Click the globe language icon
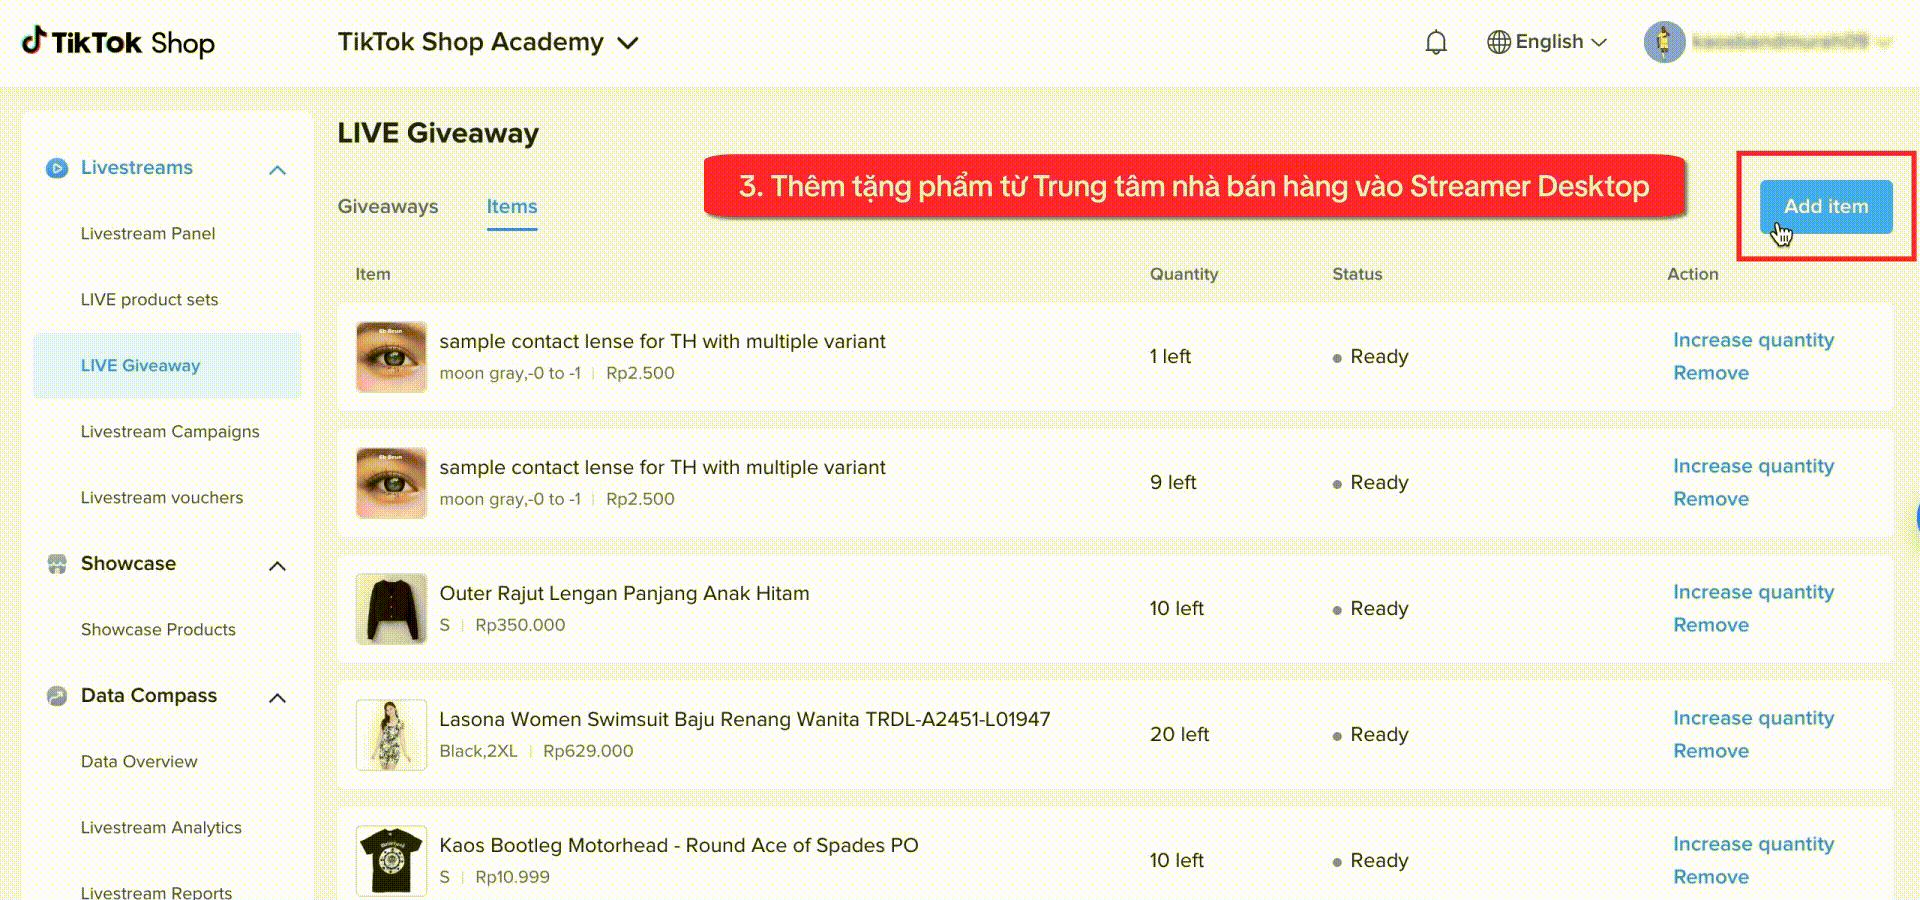This screenshot has width=1920, height=900. click(x=1498, y=42)
